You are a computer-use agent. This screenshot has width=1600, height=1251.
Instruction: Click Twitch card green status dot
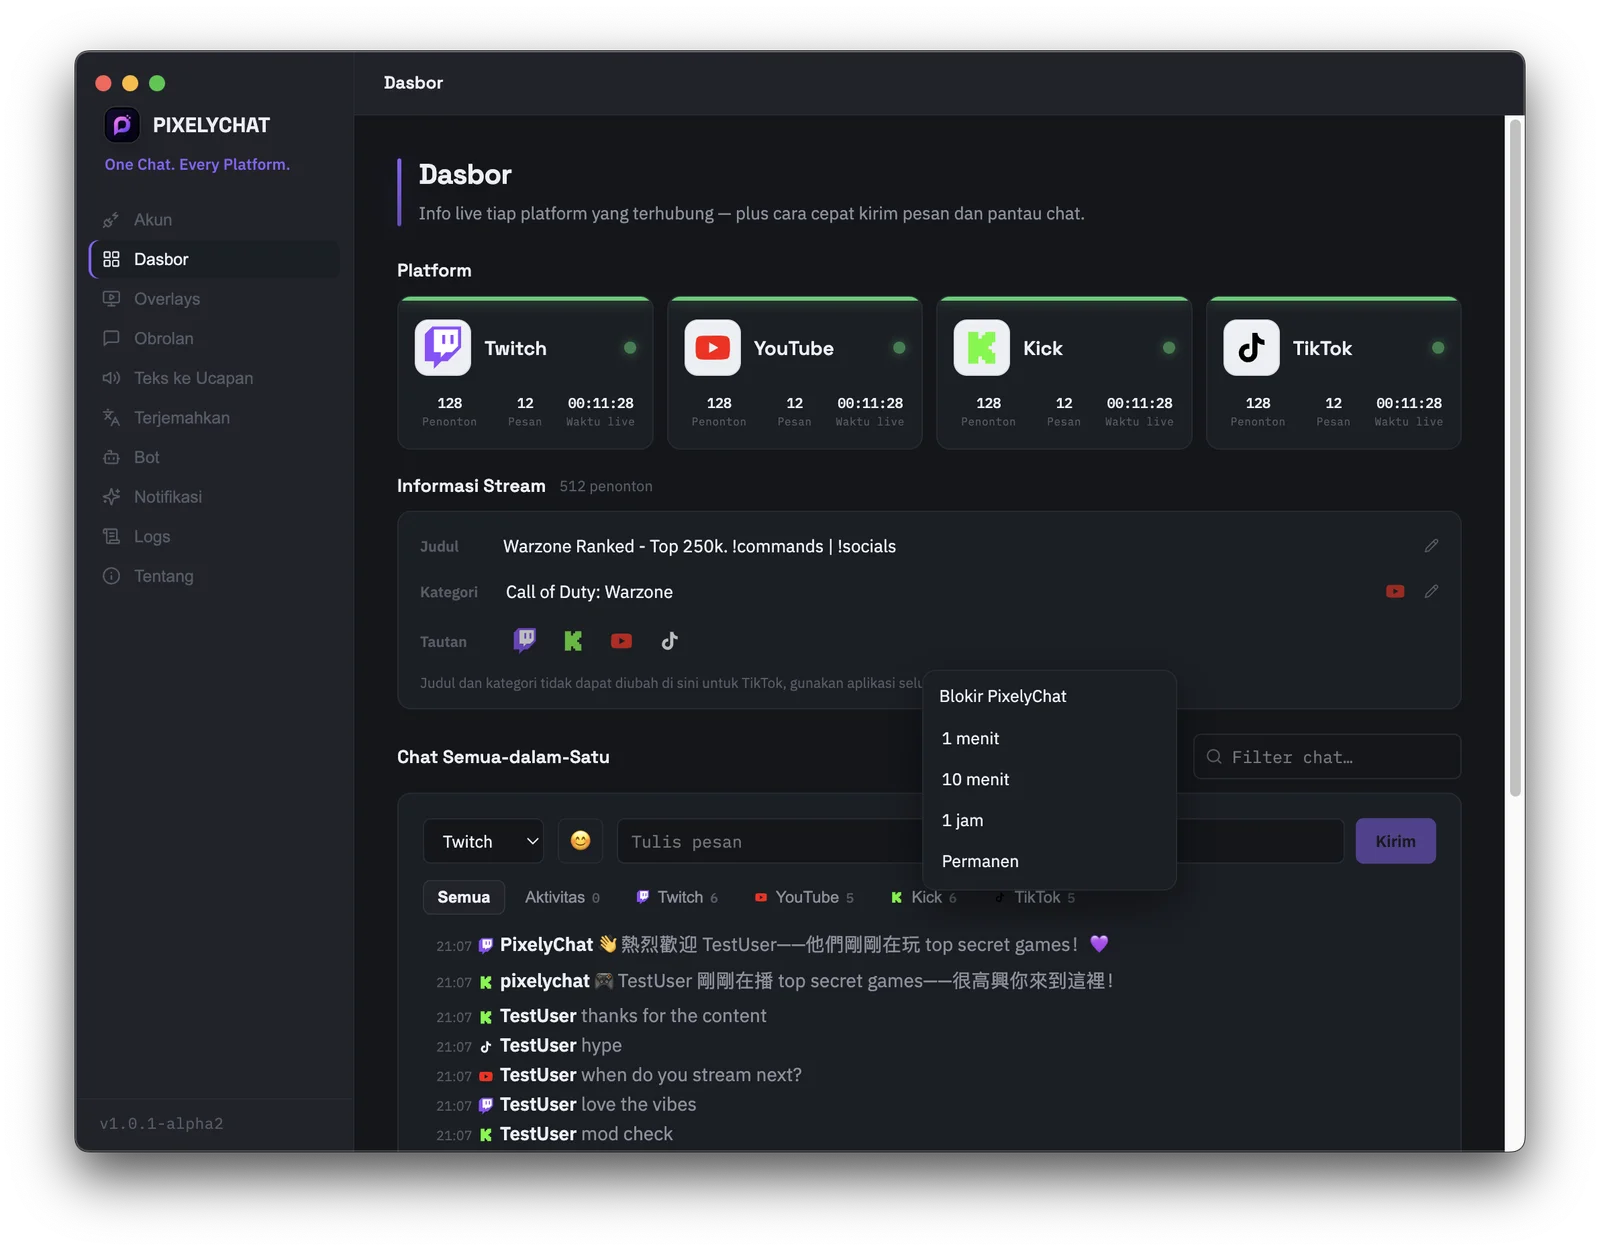[x=630, y=348]
